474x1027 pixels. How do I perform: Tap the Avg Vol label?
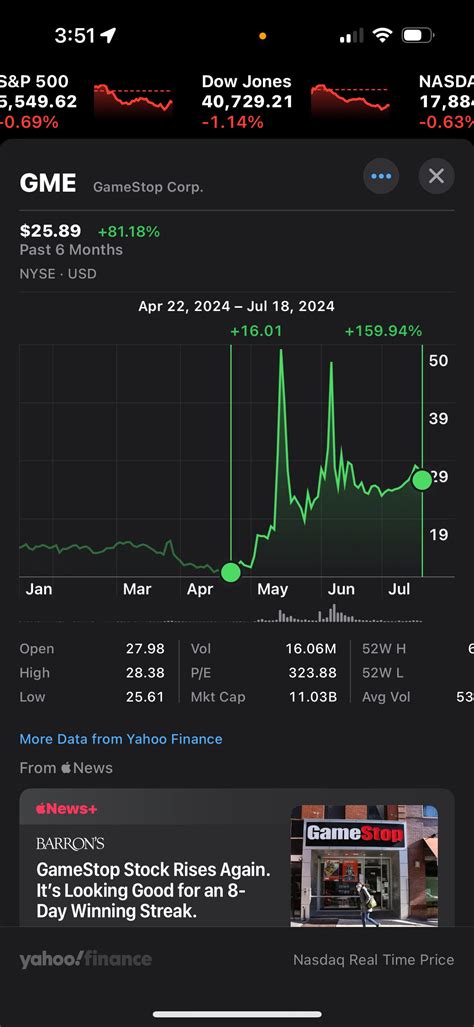[x=386, y=697]
